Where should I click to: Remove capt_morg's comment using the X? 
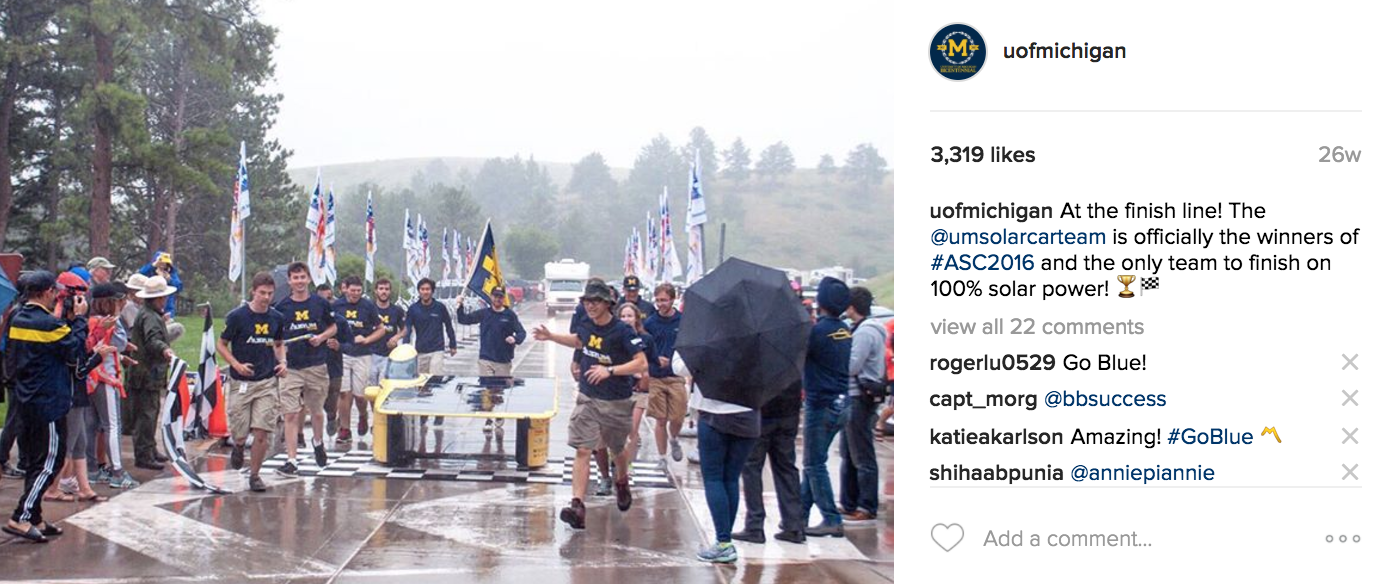pos(1350,399)
